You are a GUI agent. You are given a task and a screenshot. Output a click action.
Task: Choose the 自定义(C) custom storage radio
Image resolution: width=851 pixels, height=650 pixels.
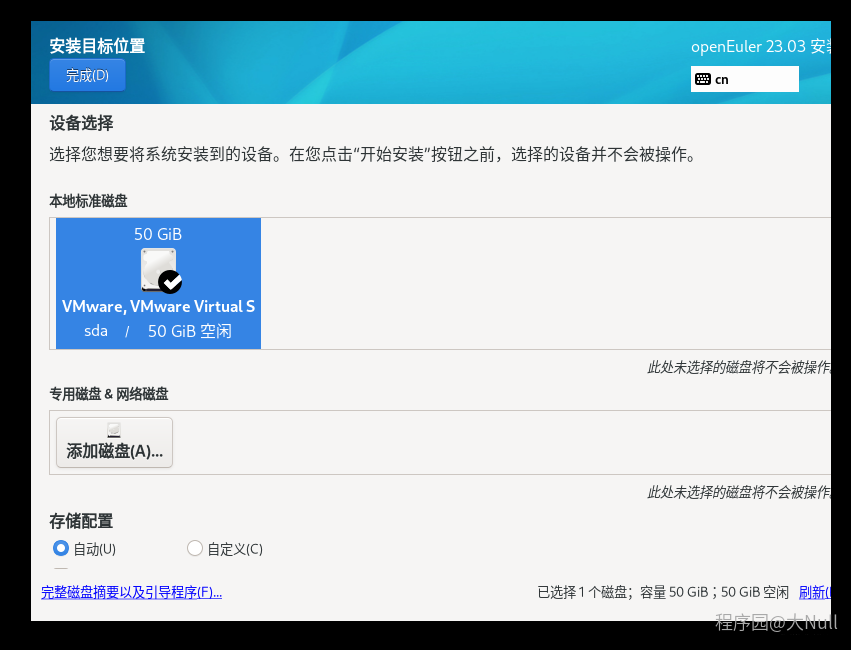tap(195, 548)
